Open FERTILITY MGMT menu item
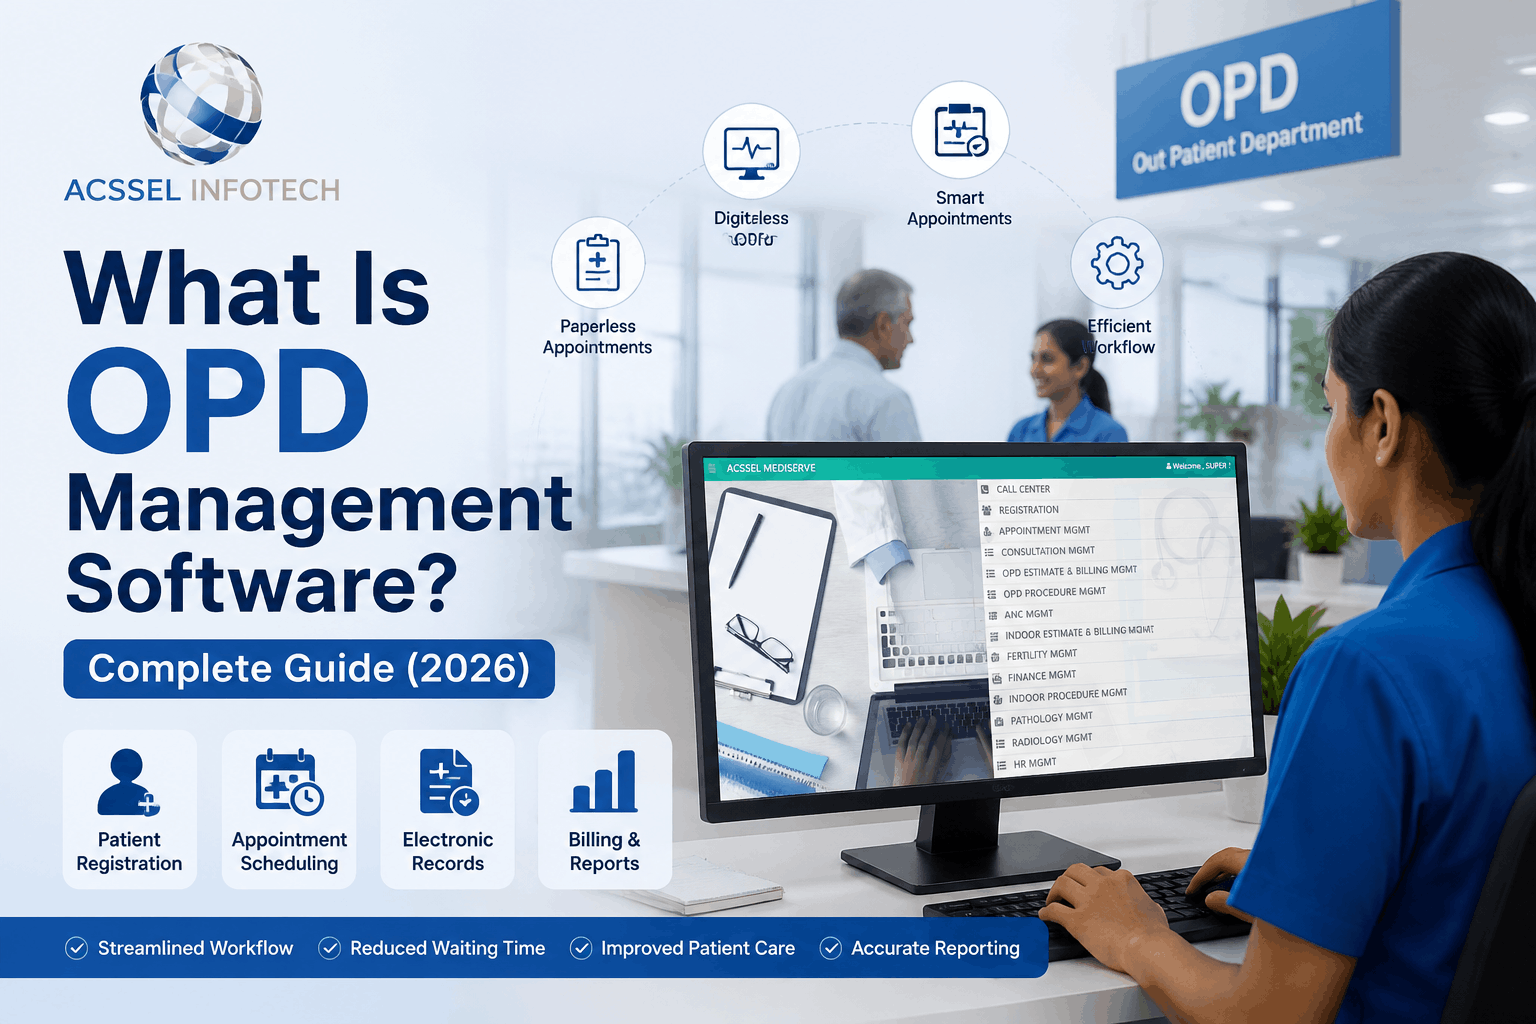This screenshot has width=1536, height=1024. tap(1042, 655)
